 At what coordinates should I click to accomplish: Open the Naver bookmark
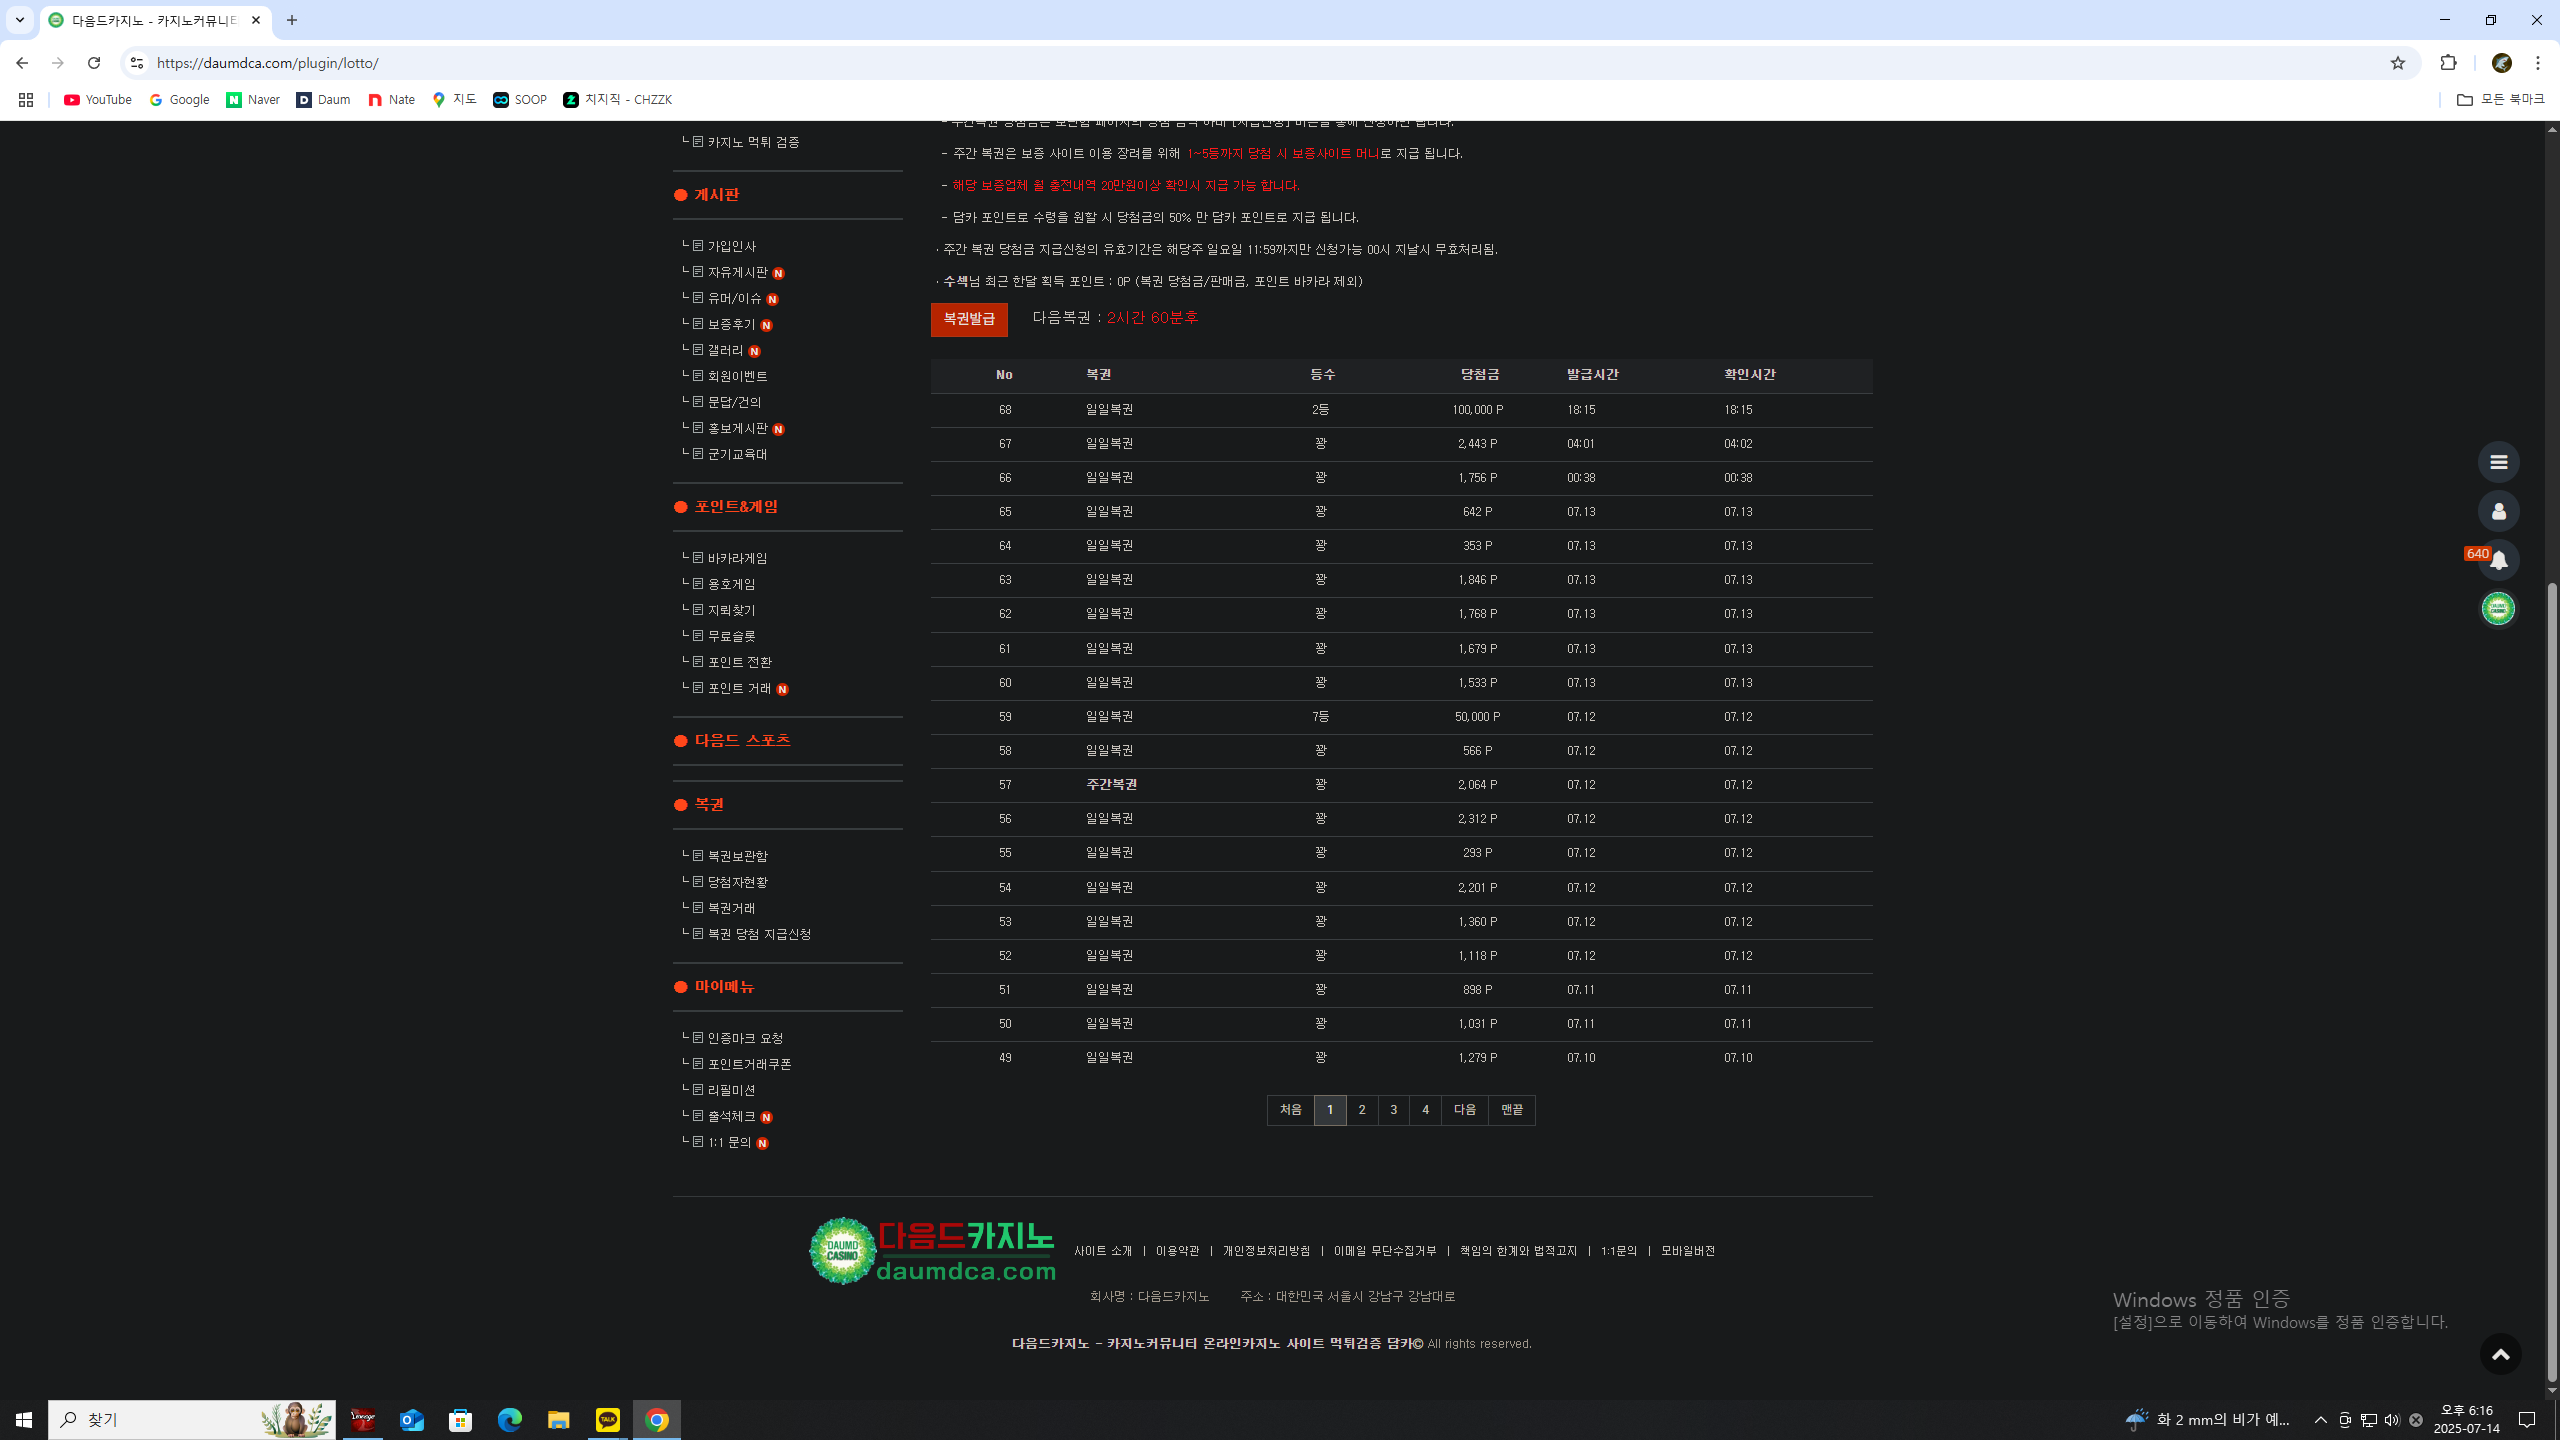253,100
